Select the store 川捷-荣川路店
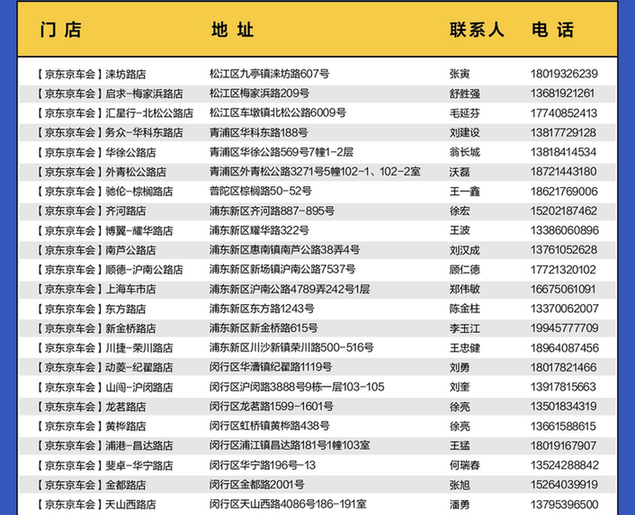The width and height of the screenshot is (635, 515). click(139, 348)
